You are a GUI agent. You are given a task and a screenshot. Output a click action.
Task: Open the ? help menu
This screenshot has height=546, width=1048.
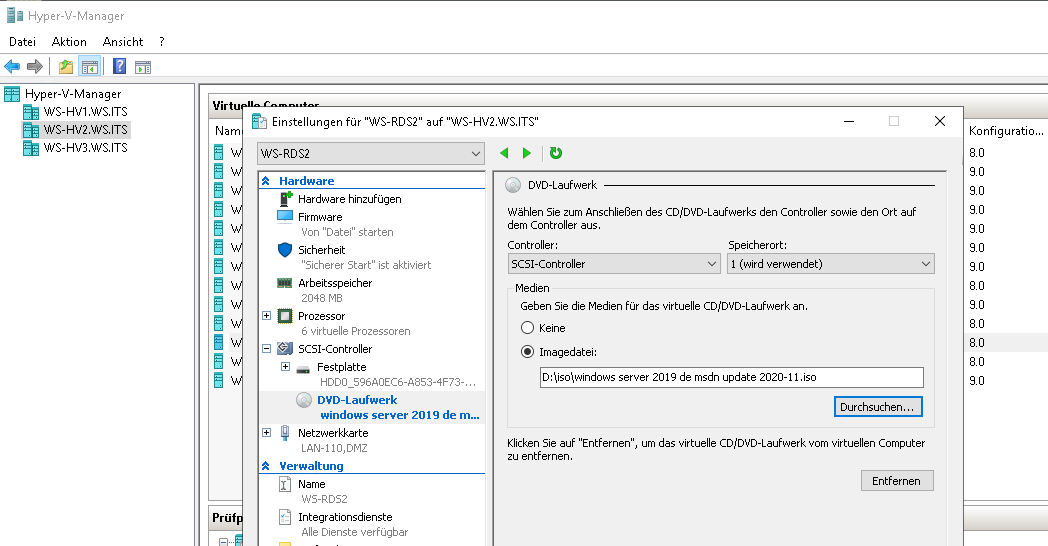(x=162, y=41)
